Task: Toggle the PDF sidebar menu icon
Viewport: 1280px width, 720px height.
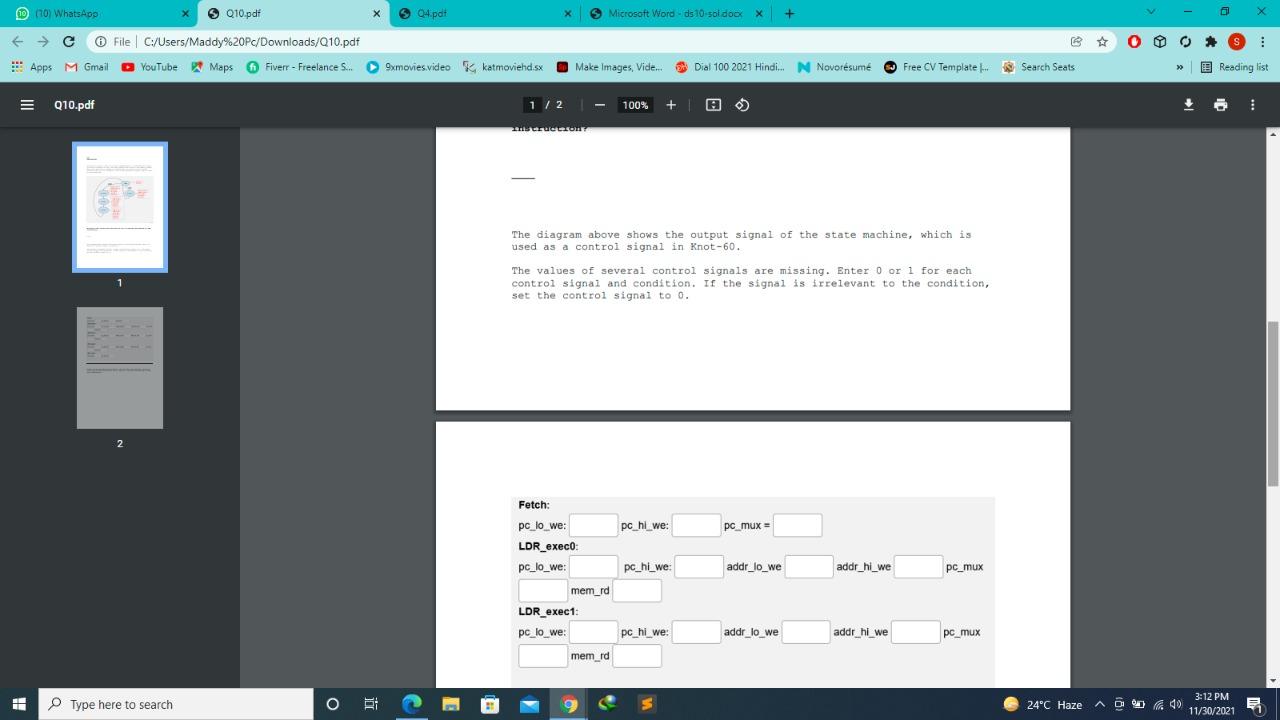Action: [x=27, y=105]
